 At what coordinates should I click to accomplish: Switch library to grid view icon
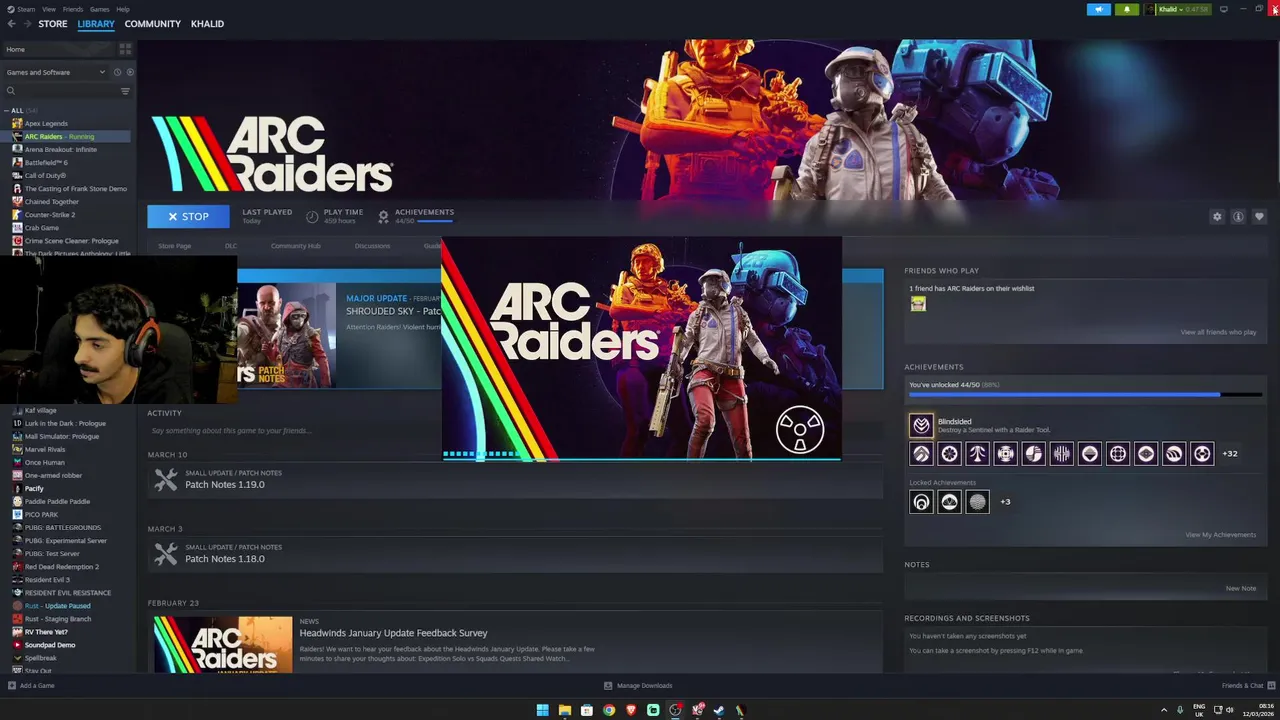pyautogui.click(x=125, y=49)
